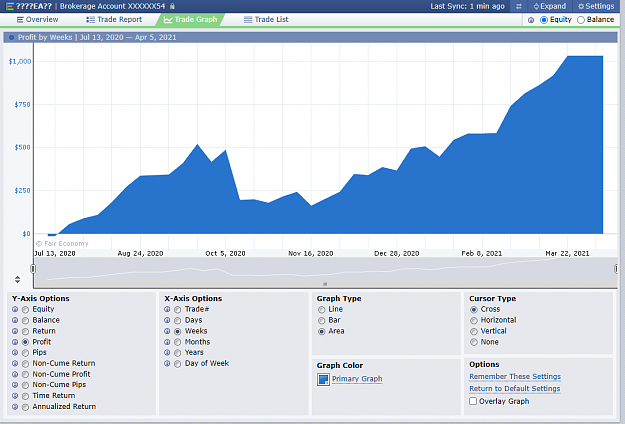
Task: Set Graph Type to Area
Action: tap(322, 331)
